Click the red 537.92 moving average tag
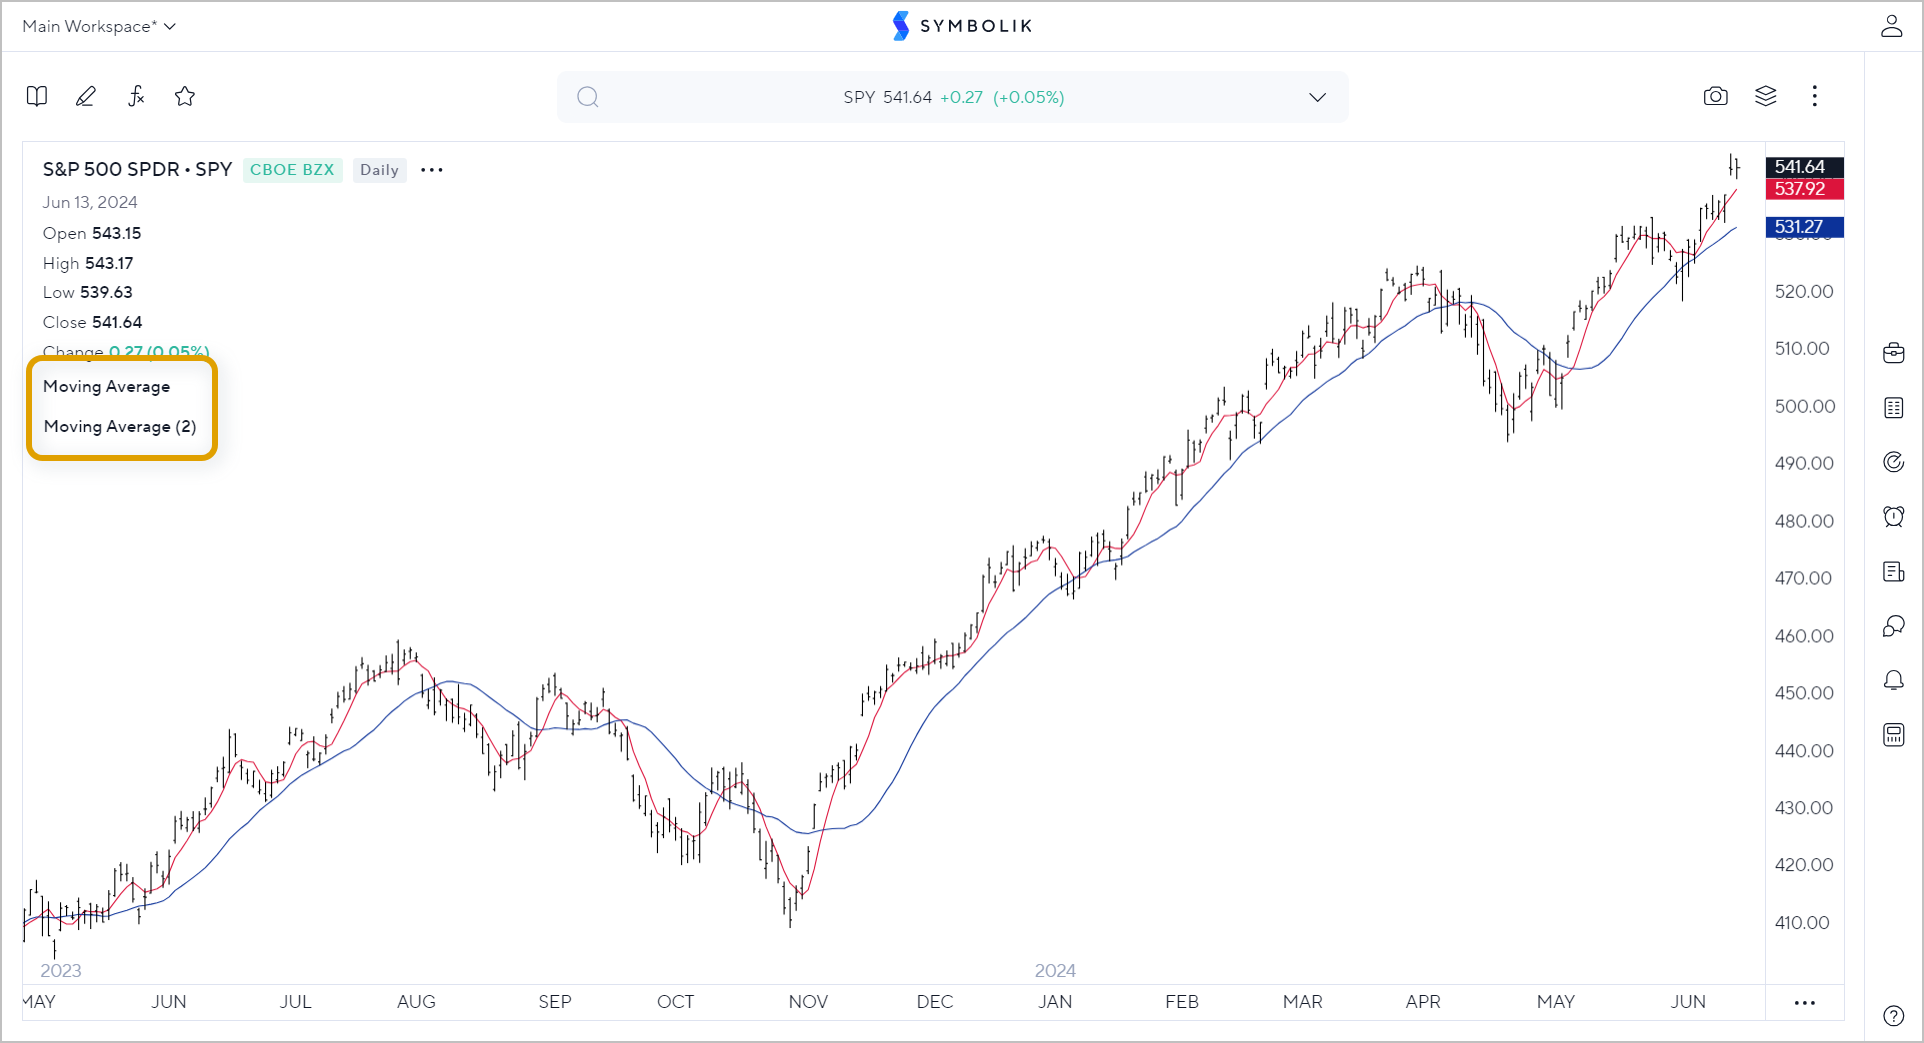 [x=1805, y=189]
